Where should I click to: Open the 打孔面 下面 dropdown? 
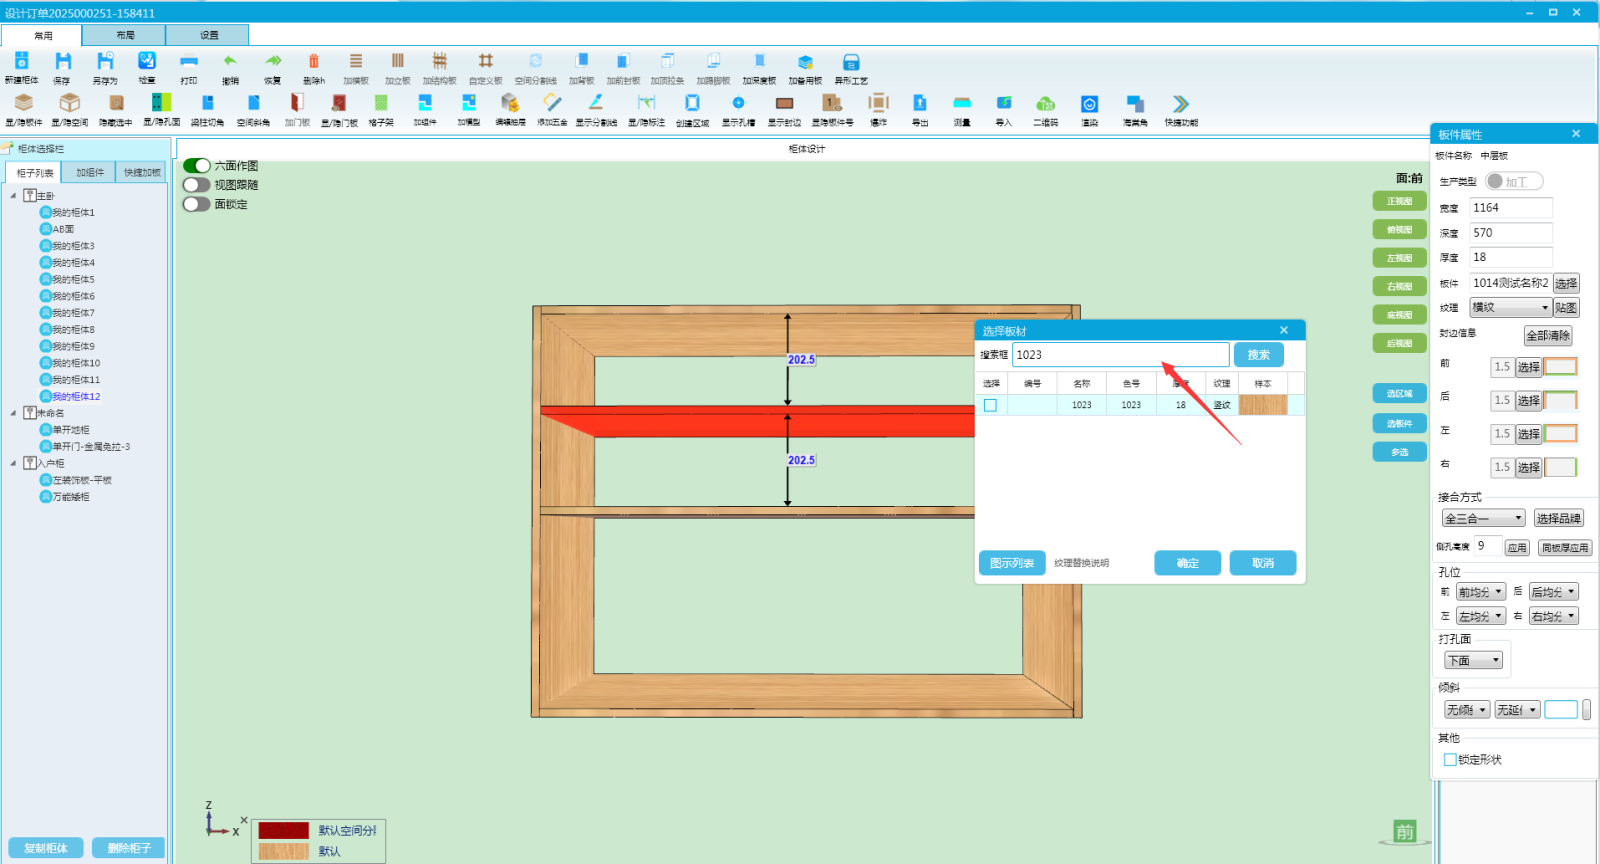pos(1474,661)
